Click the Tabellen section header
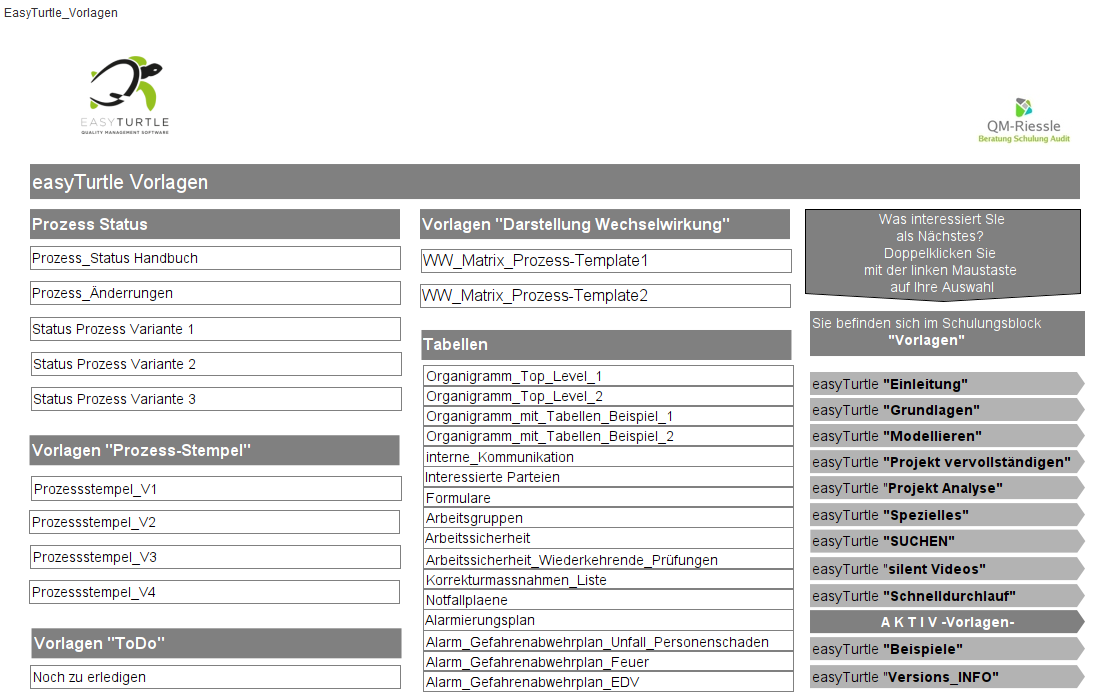Viewport: 1105px width, 700px height. pos(606,345)
